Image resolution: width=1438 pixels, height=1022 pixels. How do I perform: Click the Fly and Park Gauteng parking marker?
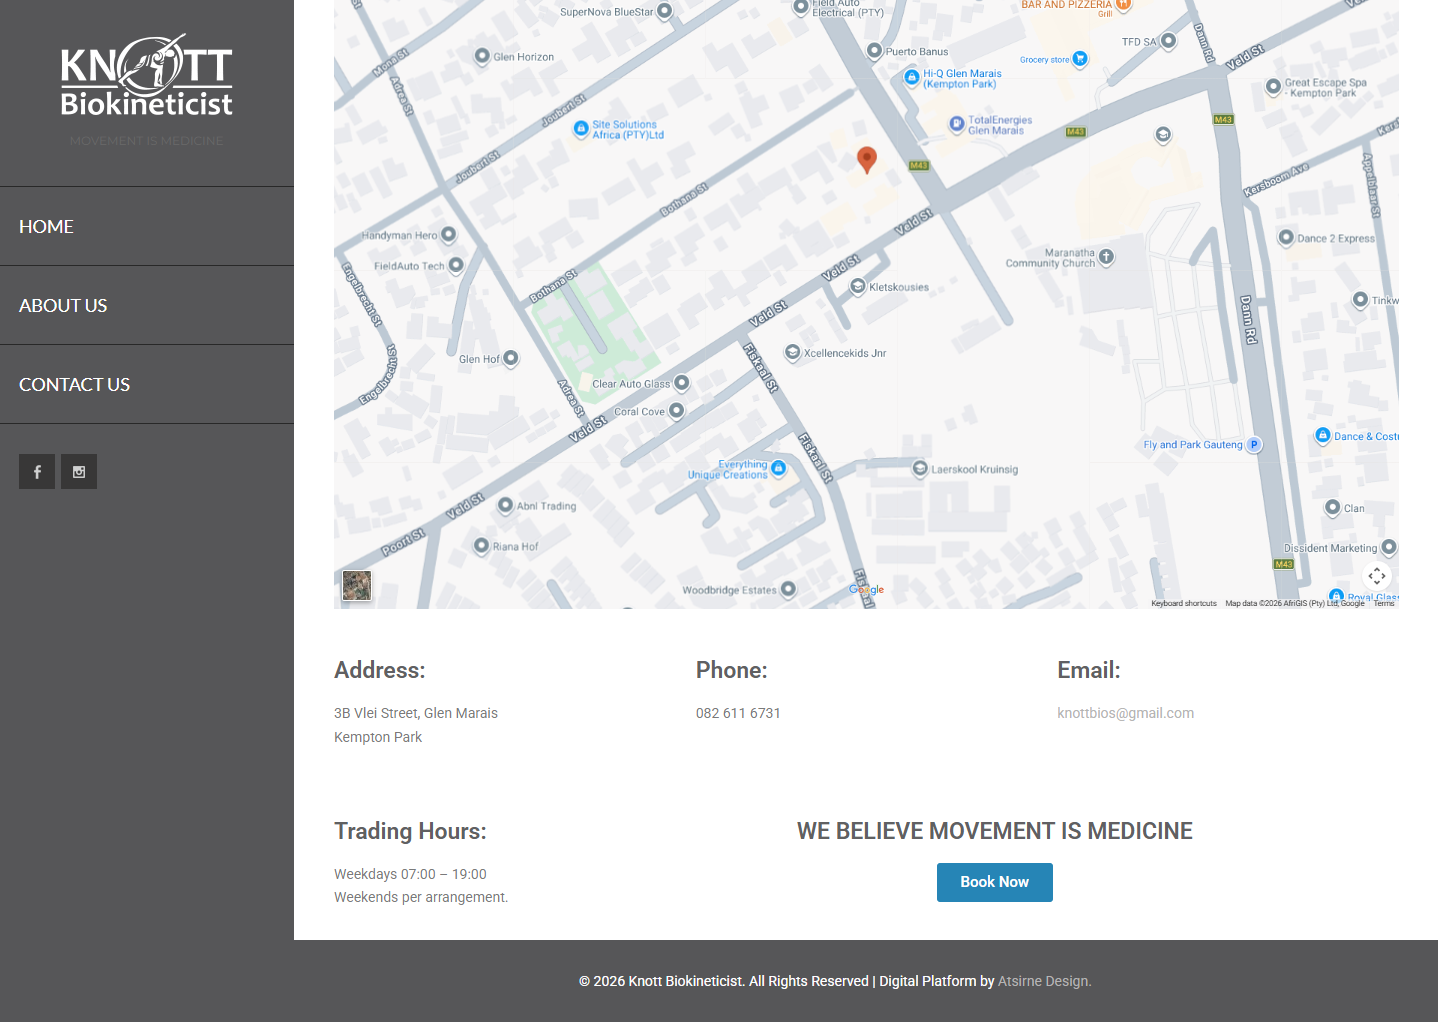[x=1254, y=445]
